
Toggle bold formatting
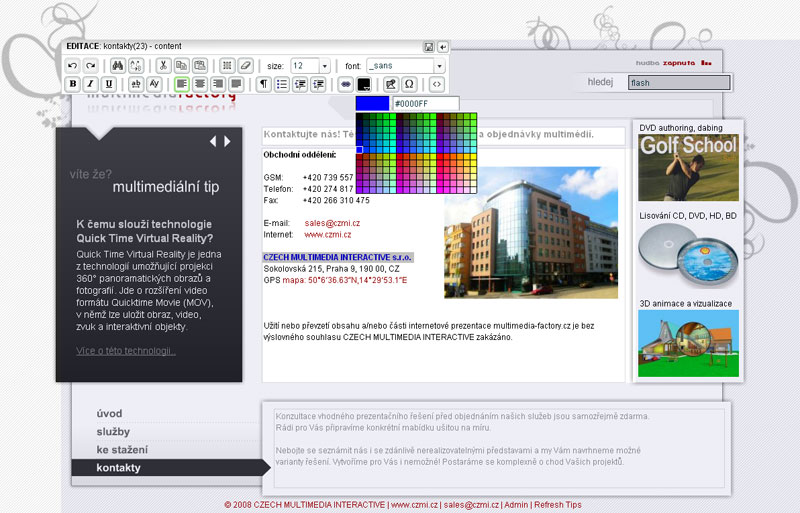(x=72, y=84)
